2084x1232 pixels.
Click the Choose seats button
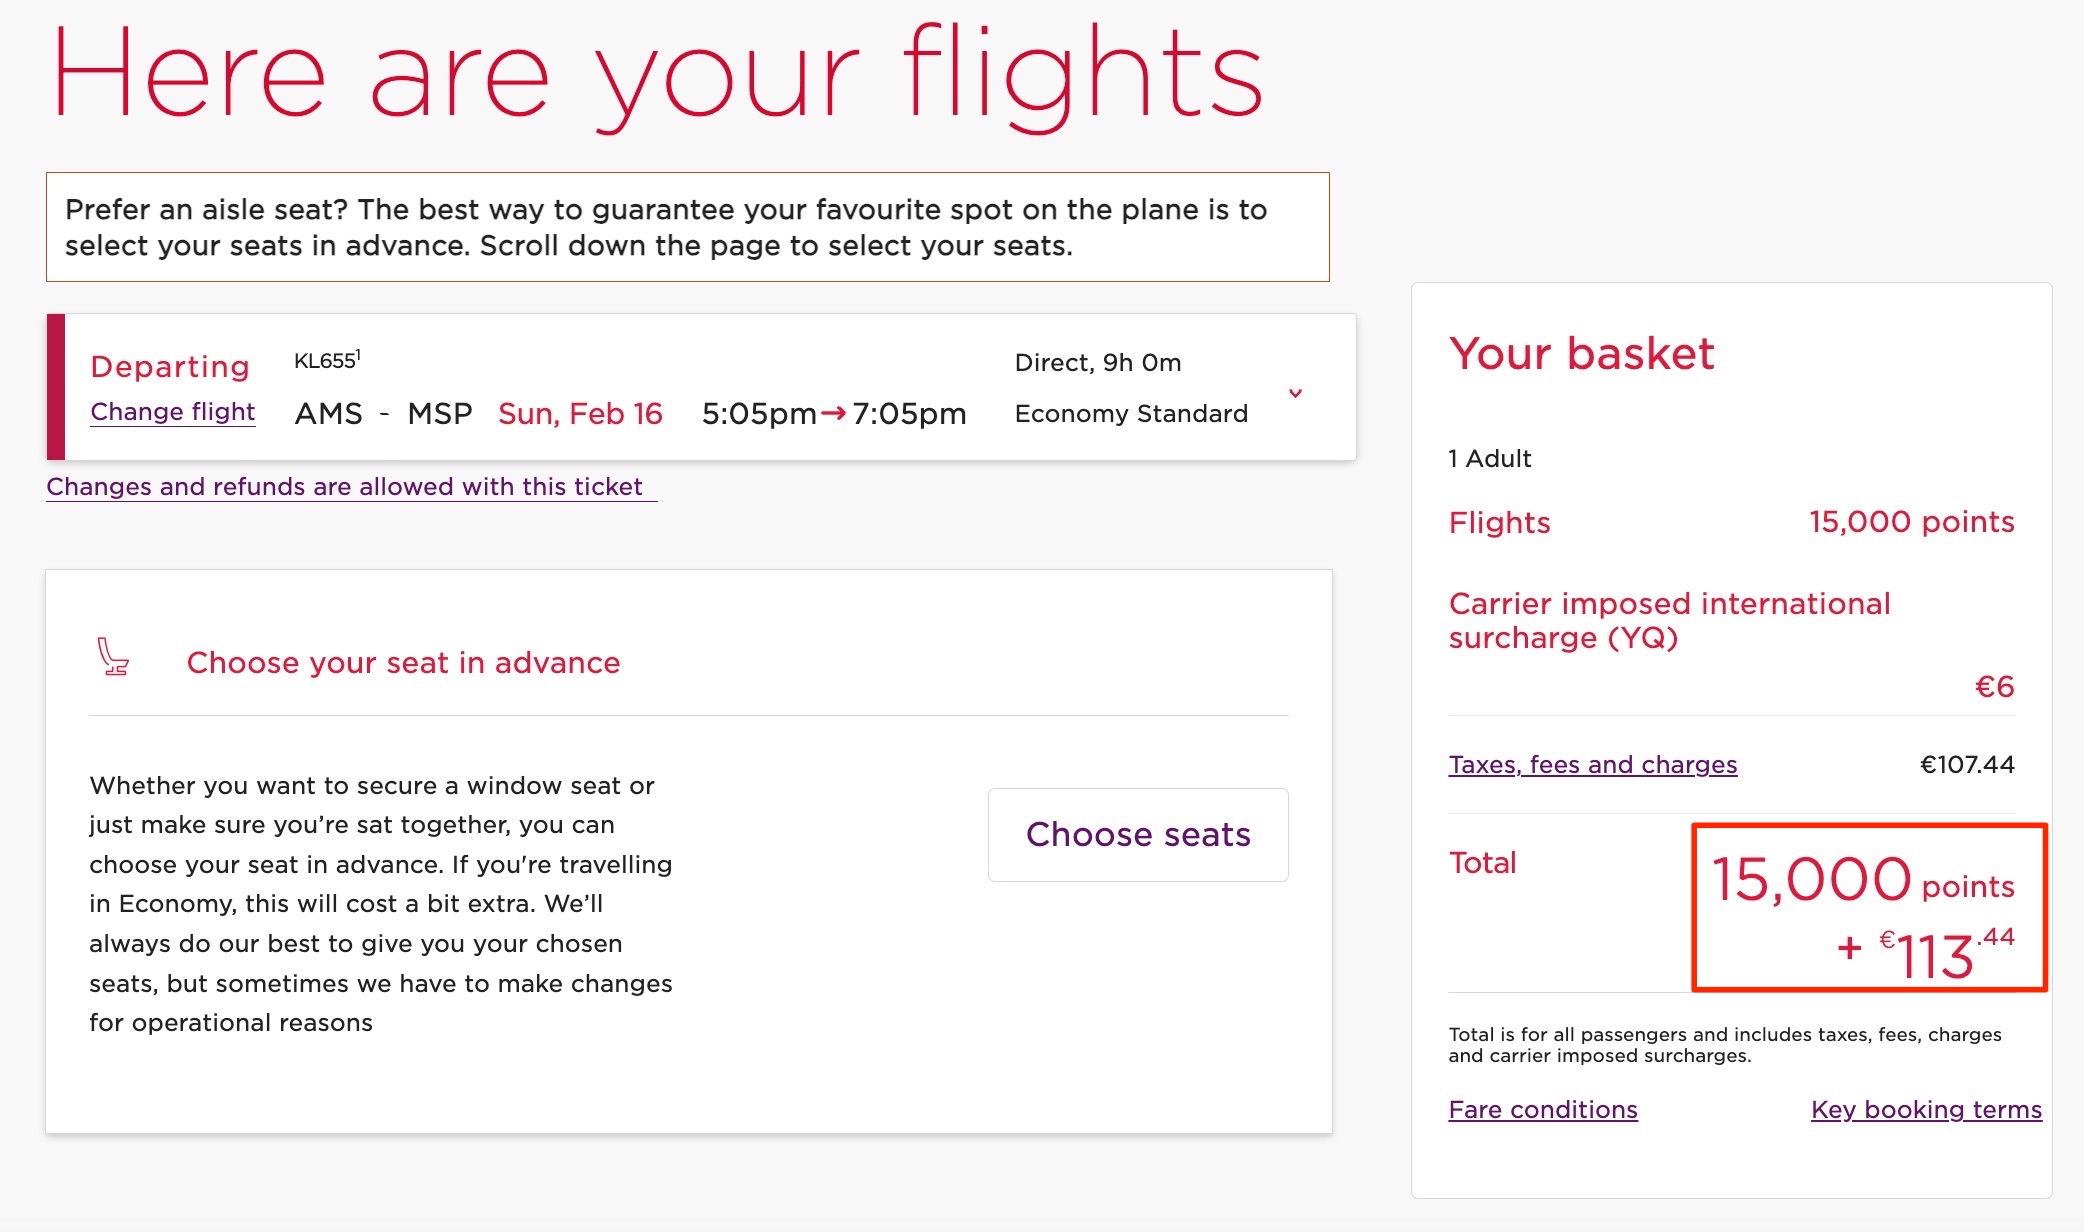click(x=1137, y=834)
